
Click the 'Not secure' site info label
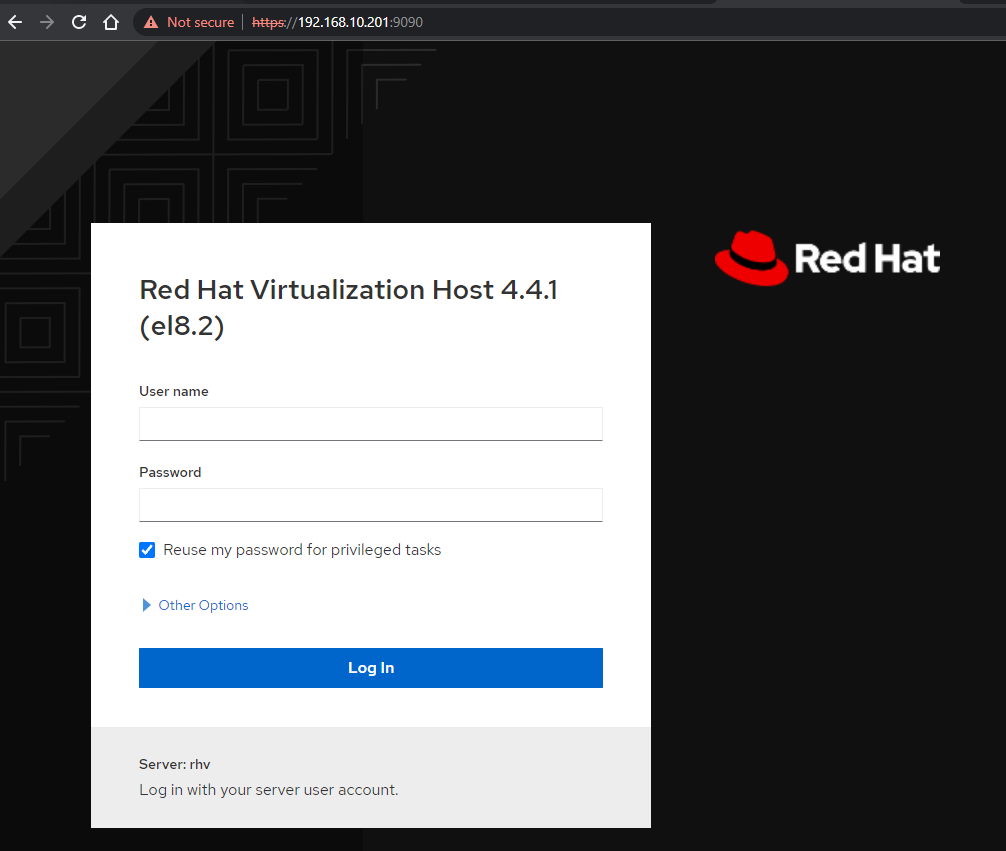click(x=200, y=22)
